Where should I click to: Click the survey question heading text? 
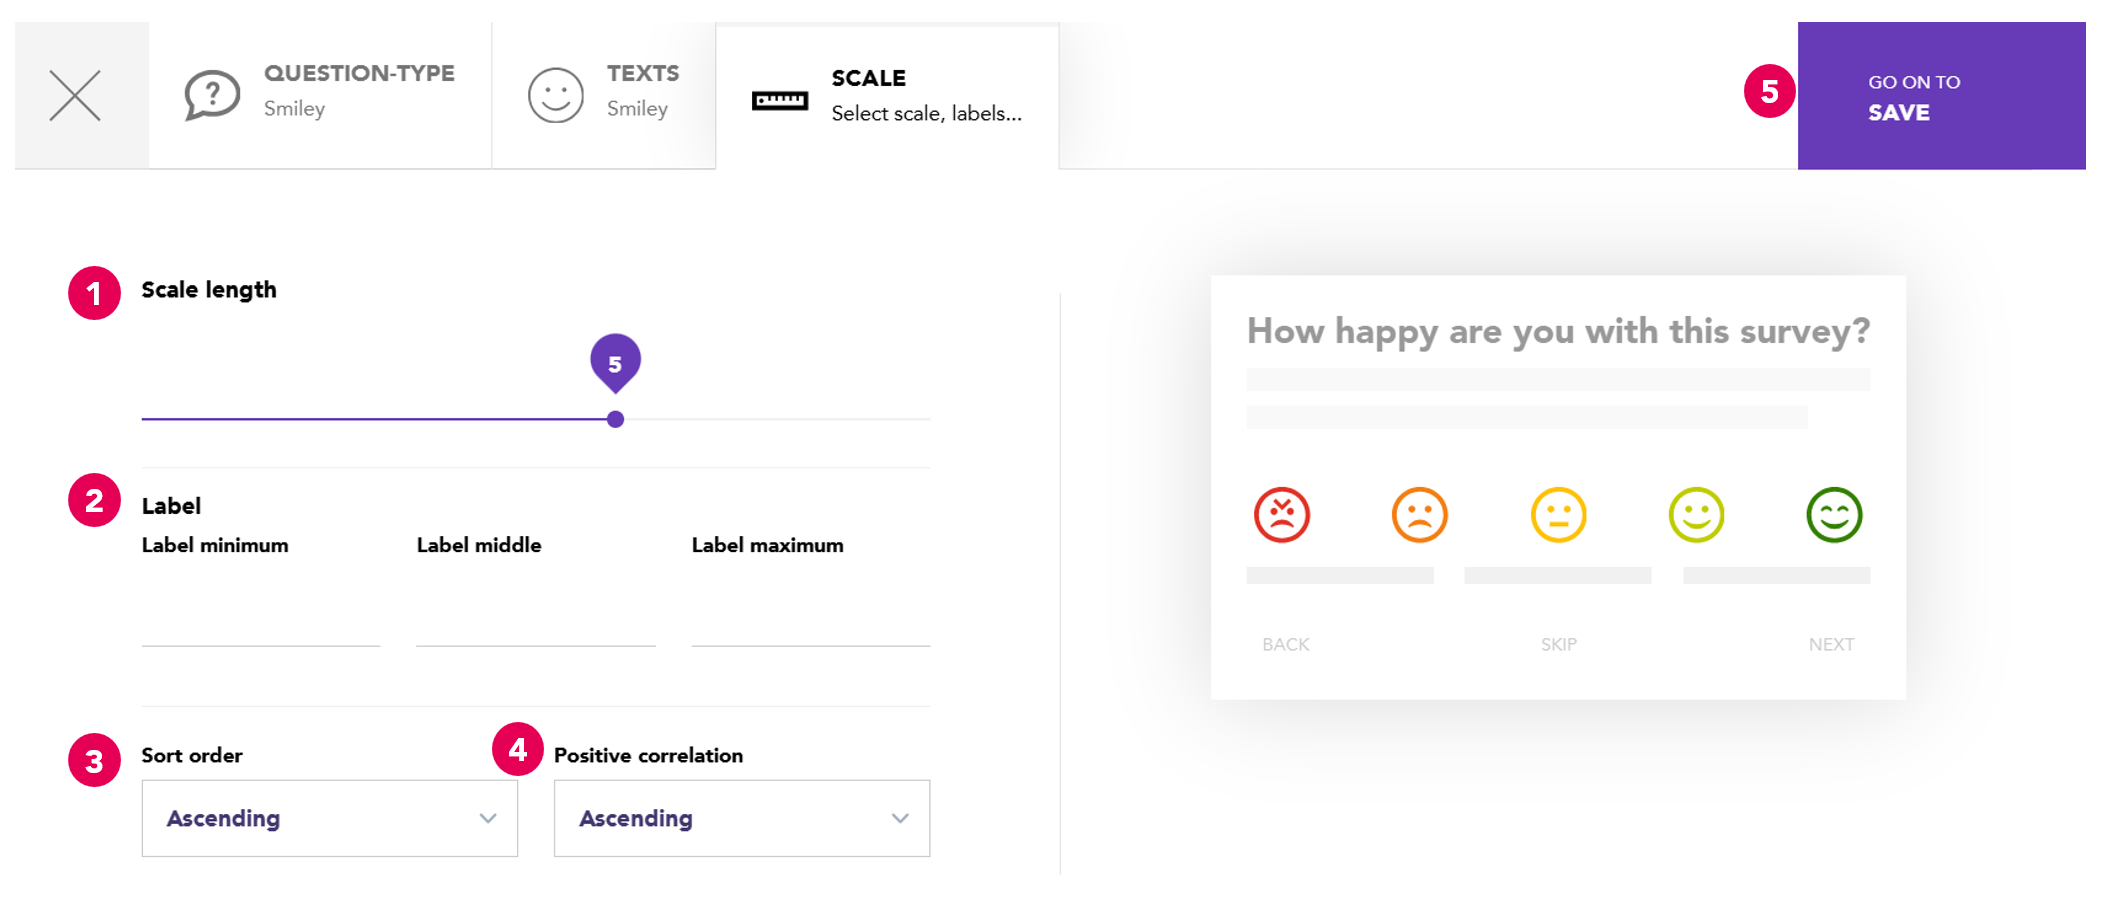1559,331
